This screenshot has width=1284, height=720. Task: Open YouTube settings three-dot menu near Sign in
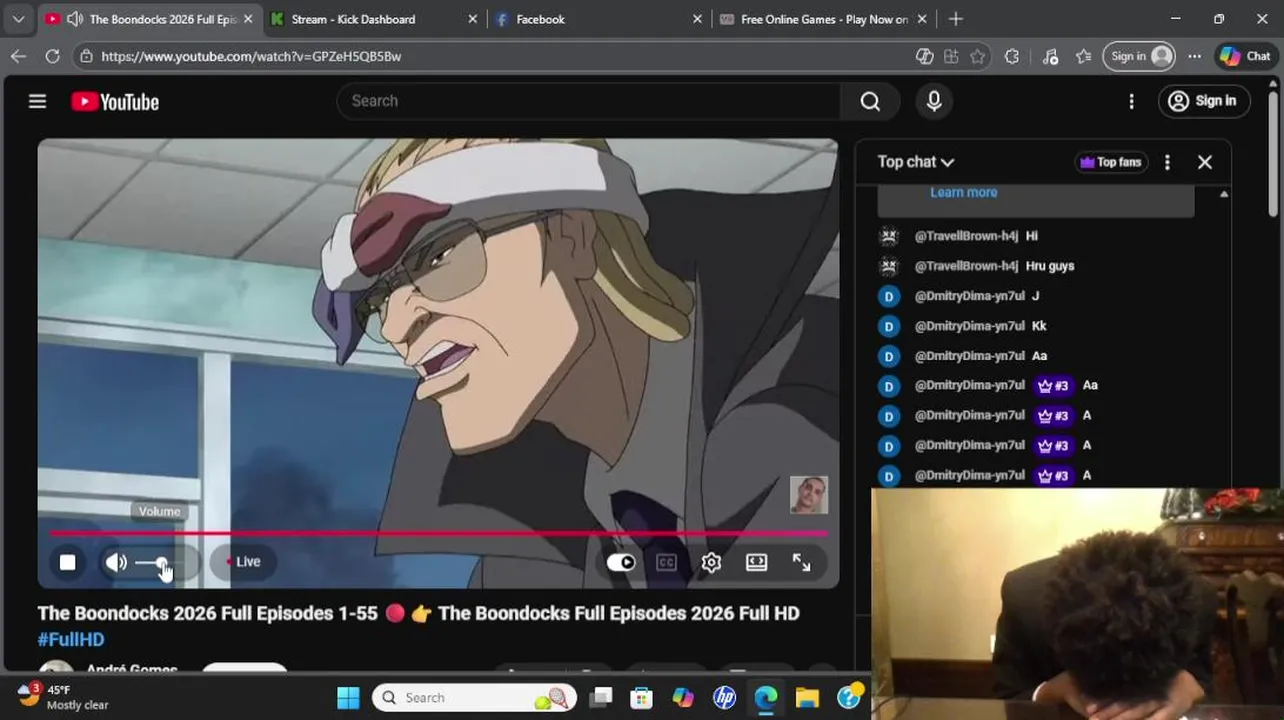(1131, 101)
